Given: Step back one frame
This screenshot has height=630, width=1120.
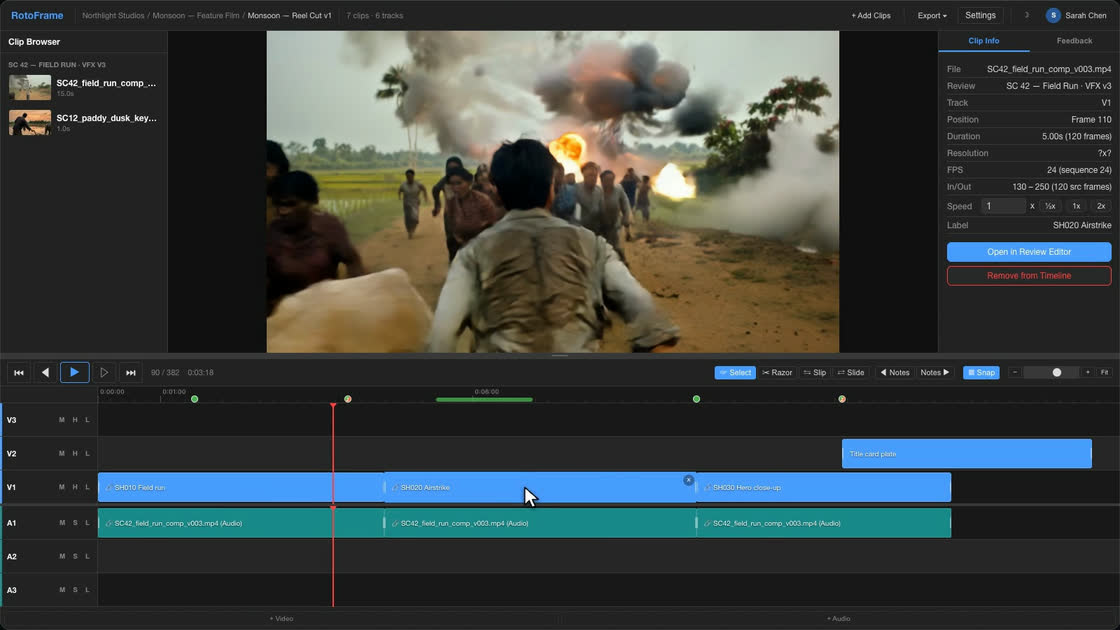Looking at the screenshot, I should pyautogui.click(x=46, y=372).
